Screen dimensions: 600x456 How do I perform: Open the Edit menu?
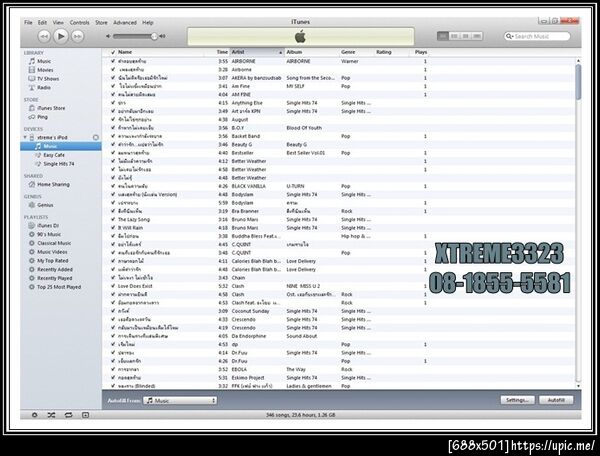(42, 23)
